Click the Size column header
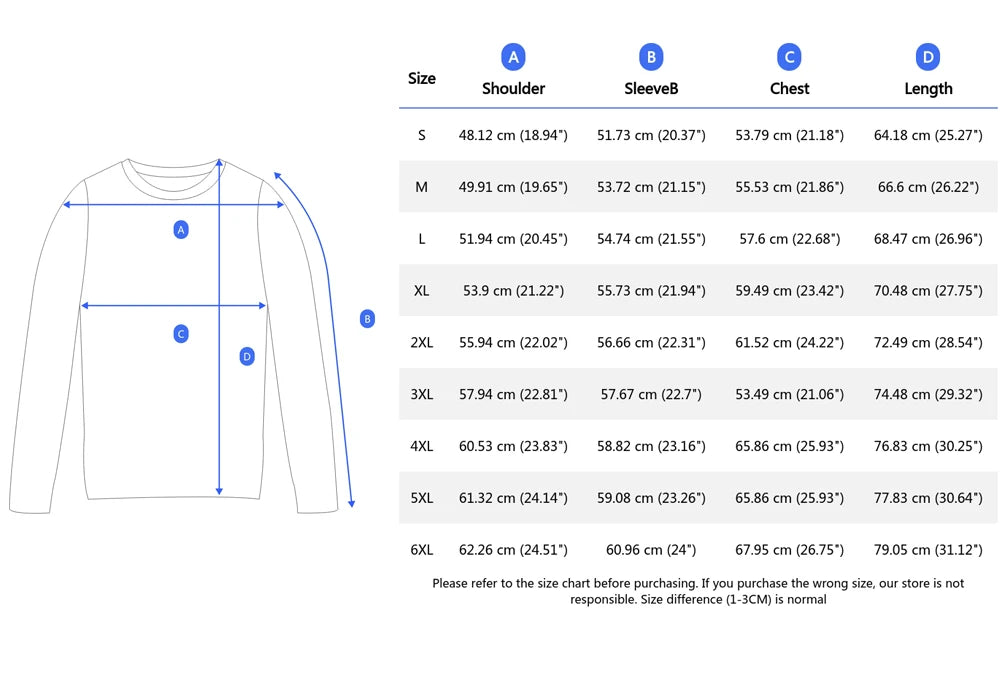This screenshot has height=700, width=1000. pyautogui.click(x=422, y=78)
